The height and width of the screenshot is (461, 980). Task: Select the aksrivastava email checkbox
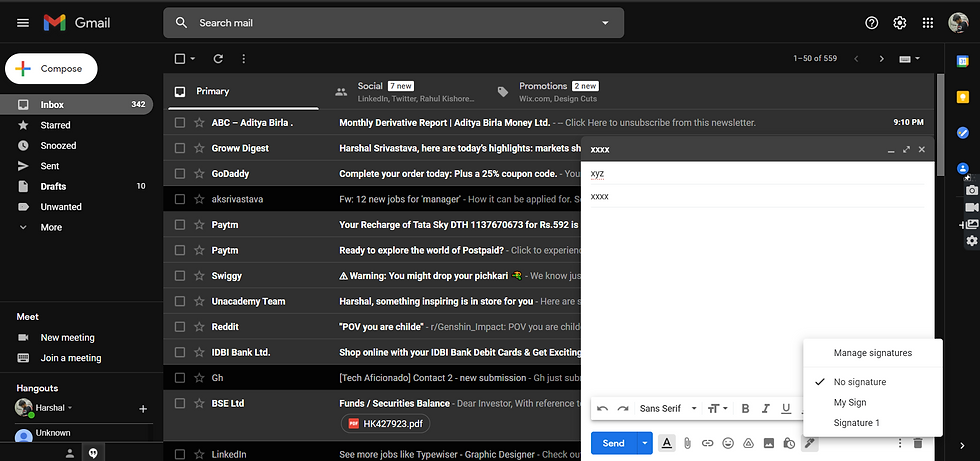pyautogui.click(x=180, y=199)
